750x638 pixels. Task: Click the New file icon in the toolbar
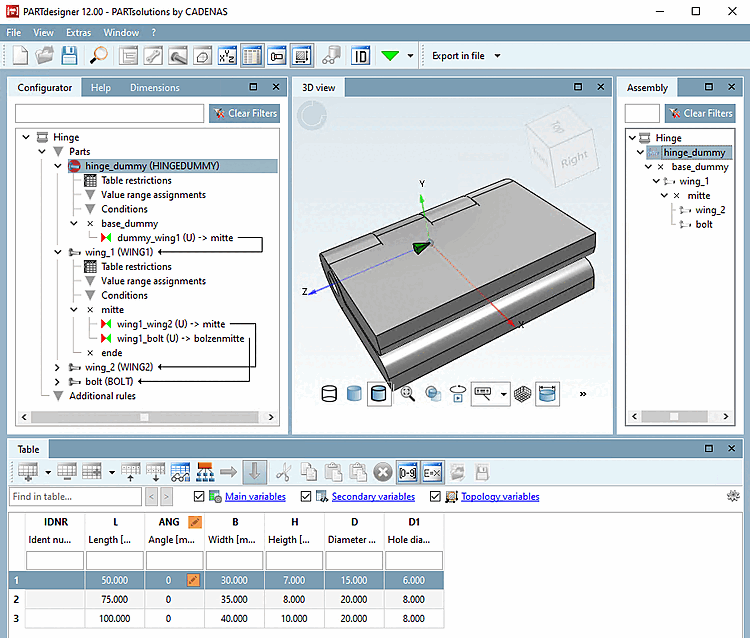20,56
